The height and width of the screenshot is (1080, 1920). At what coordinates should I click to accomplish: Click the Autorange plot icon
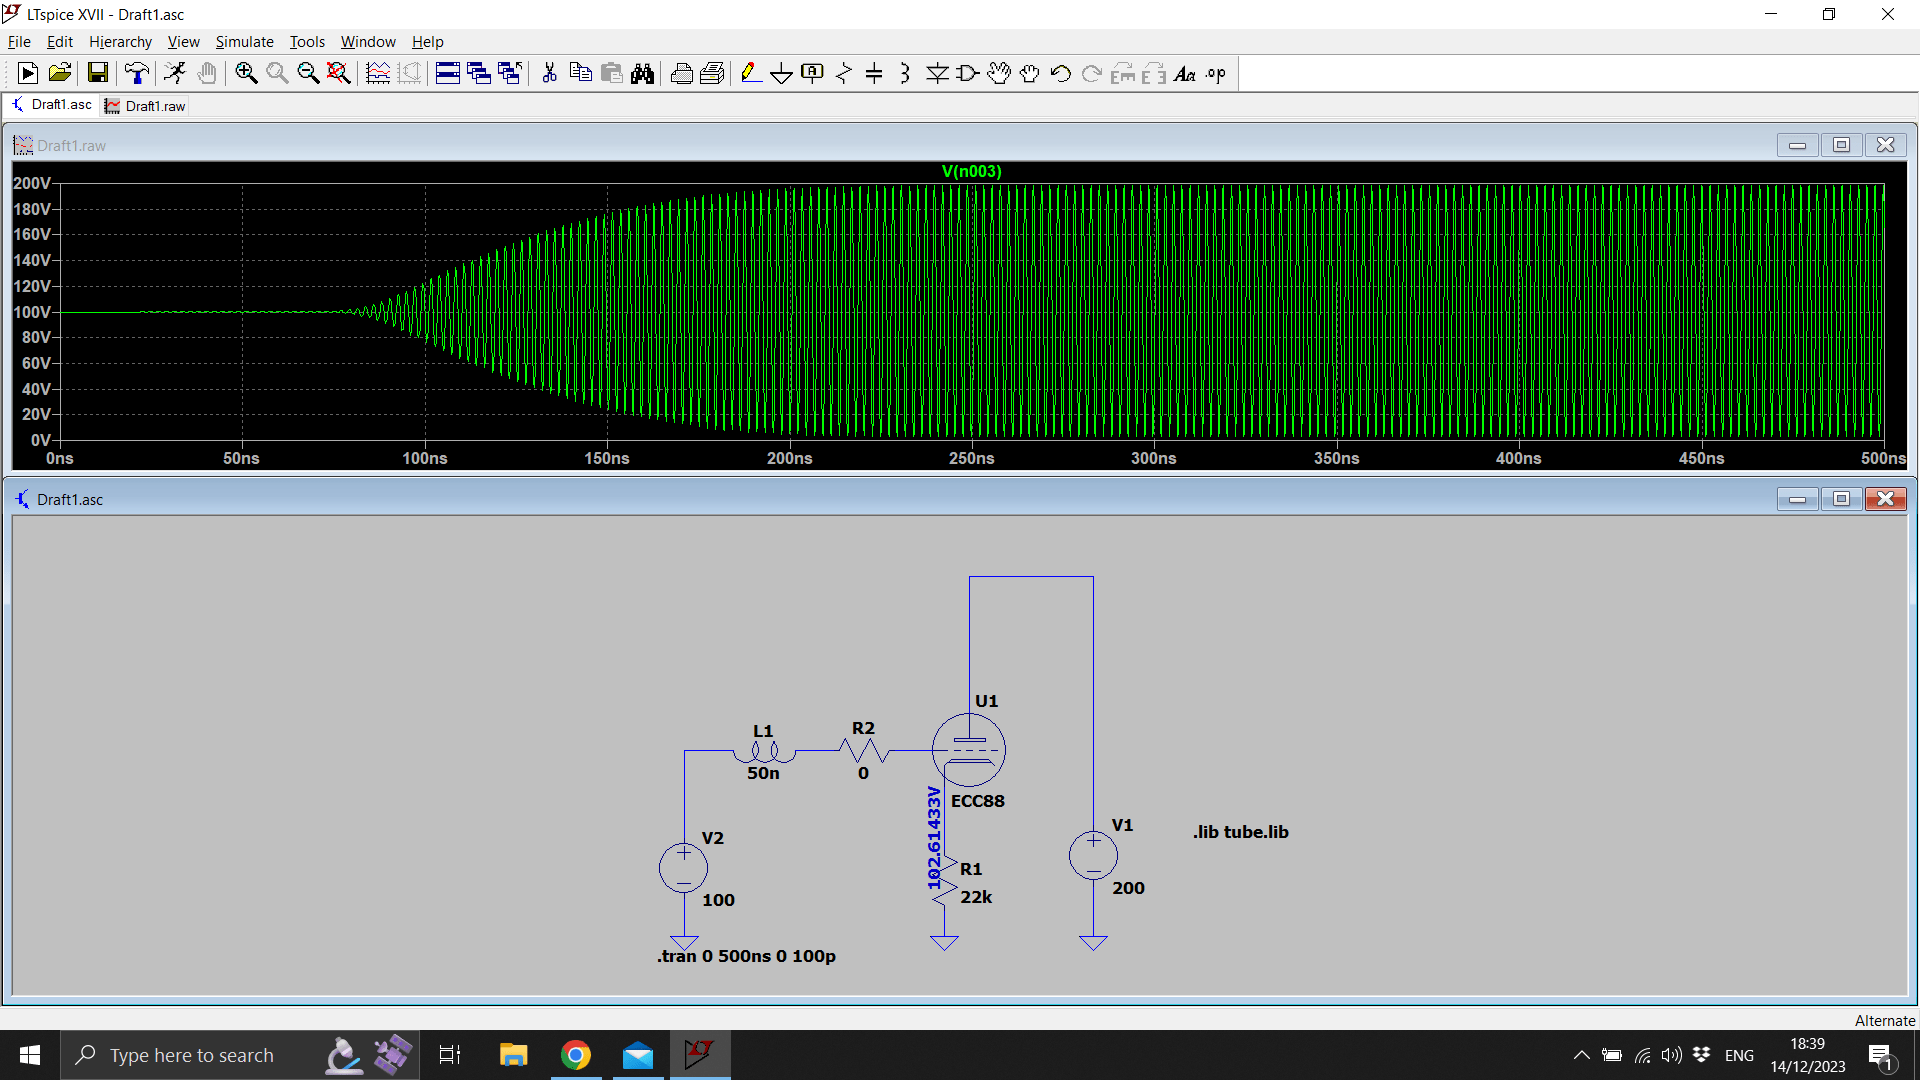pyautogui.click(x=378, y=73)
